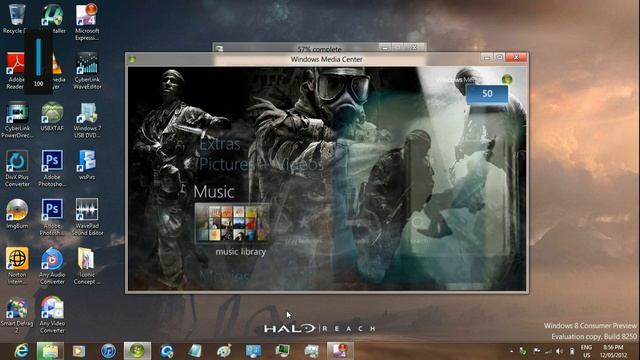
Task: Click the volume speaker tray icon
Action: pyautogui.click(x=560, y=351)
